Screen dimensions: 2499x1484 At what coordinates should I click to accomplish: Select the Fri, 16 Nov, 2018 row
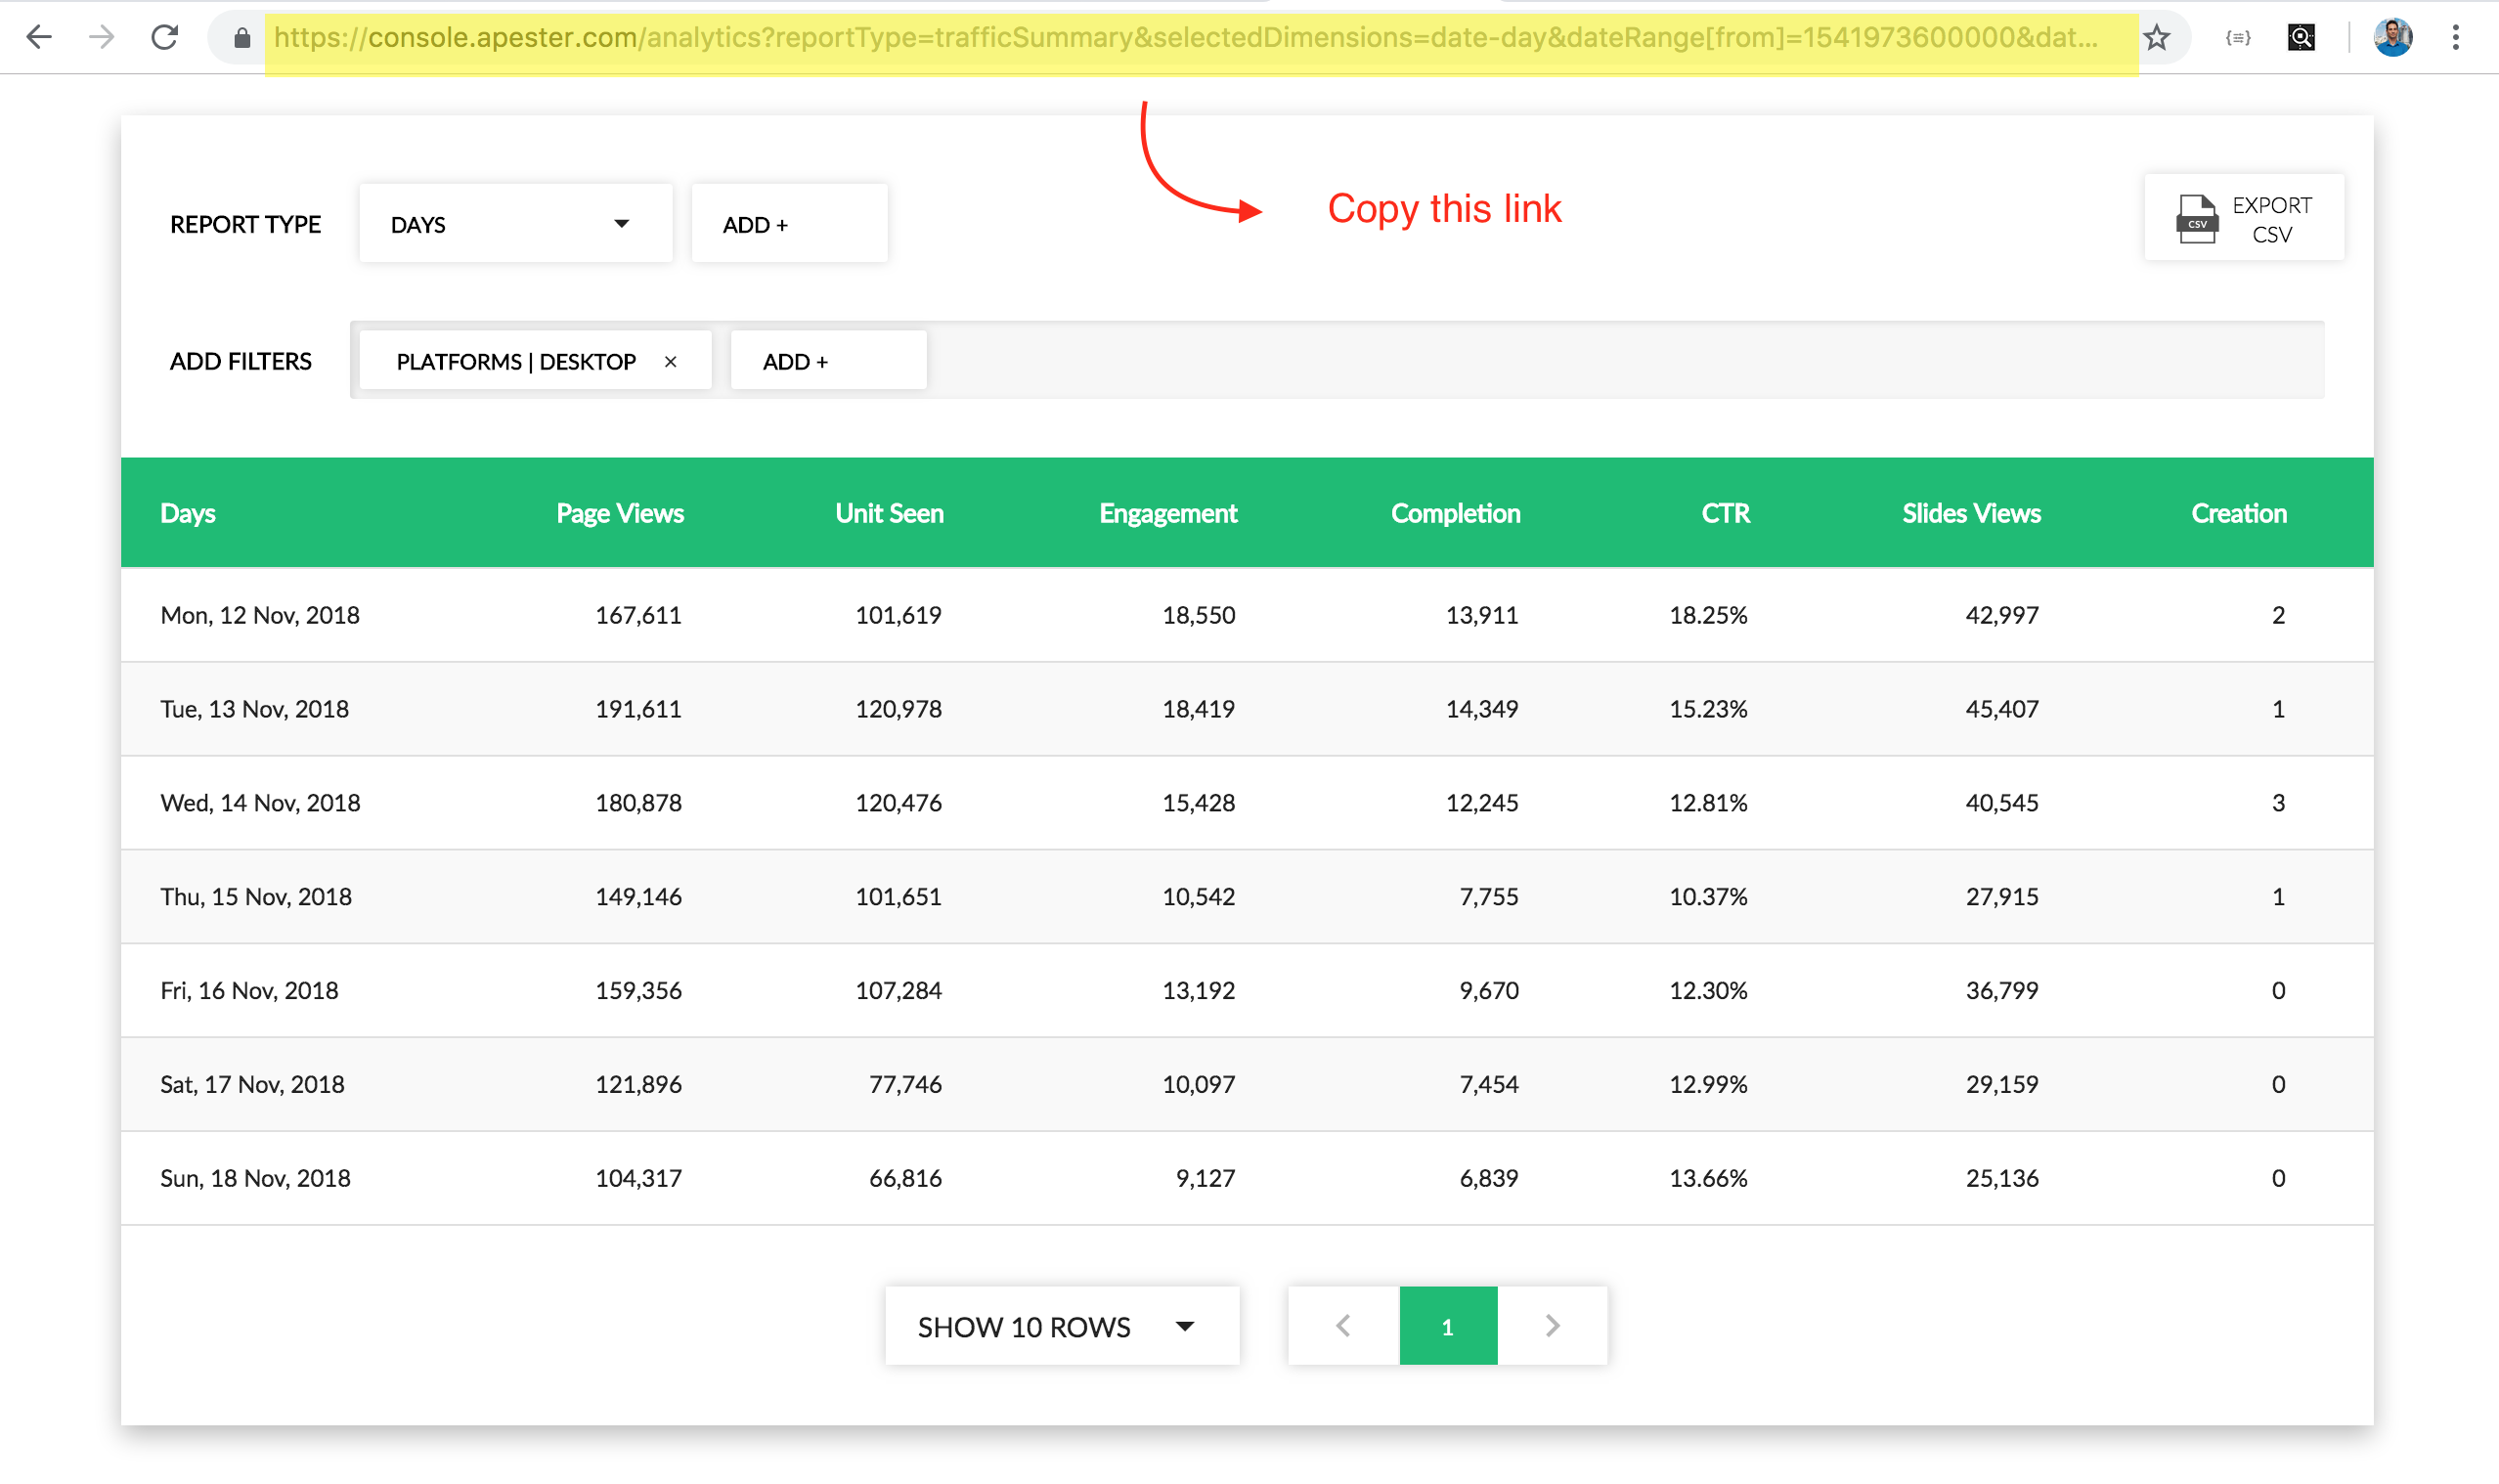[1247, 991]
